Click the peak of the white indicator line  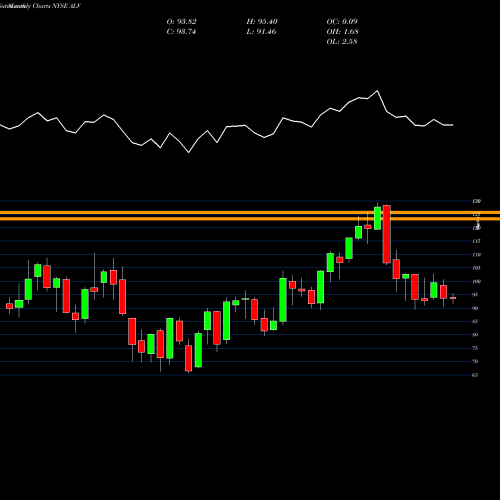pyautogui.click(x=377, y=91)
